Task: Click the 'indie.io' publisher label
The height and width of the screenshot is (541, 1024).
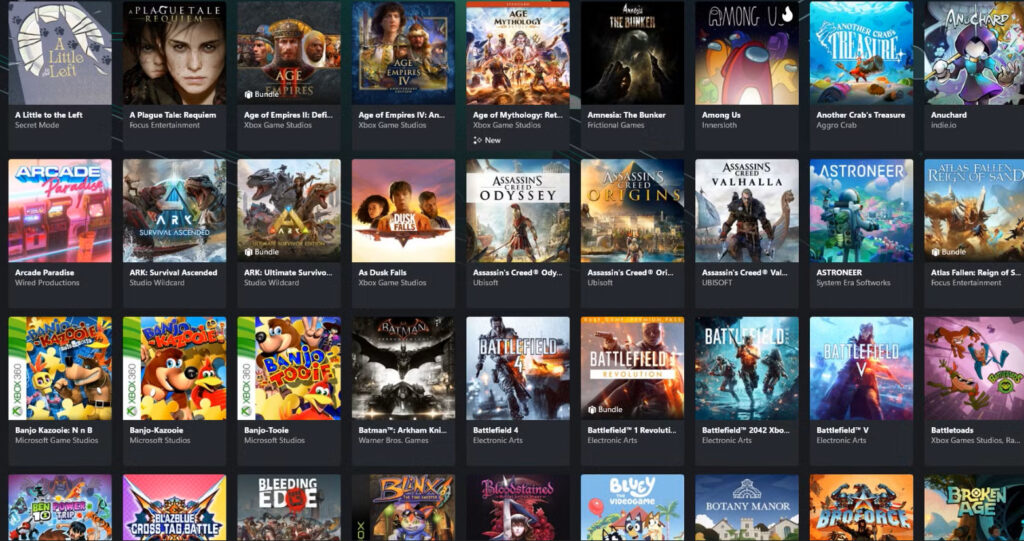Action: (944, 125)
